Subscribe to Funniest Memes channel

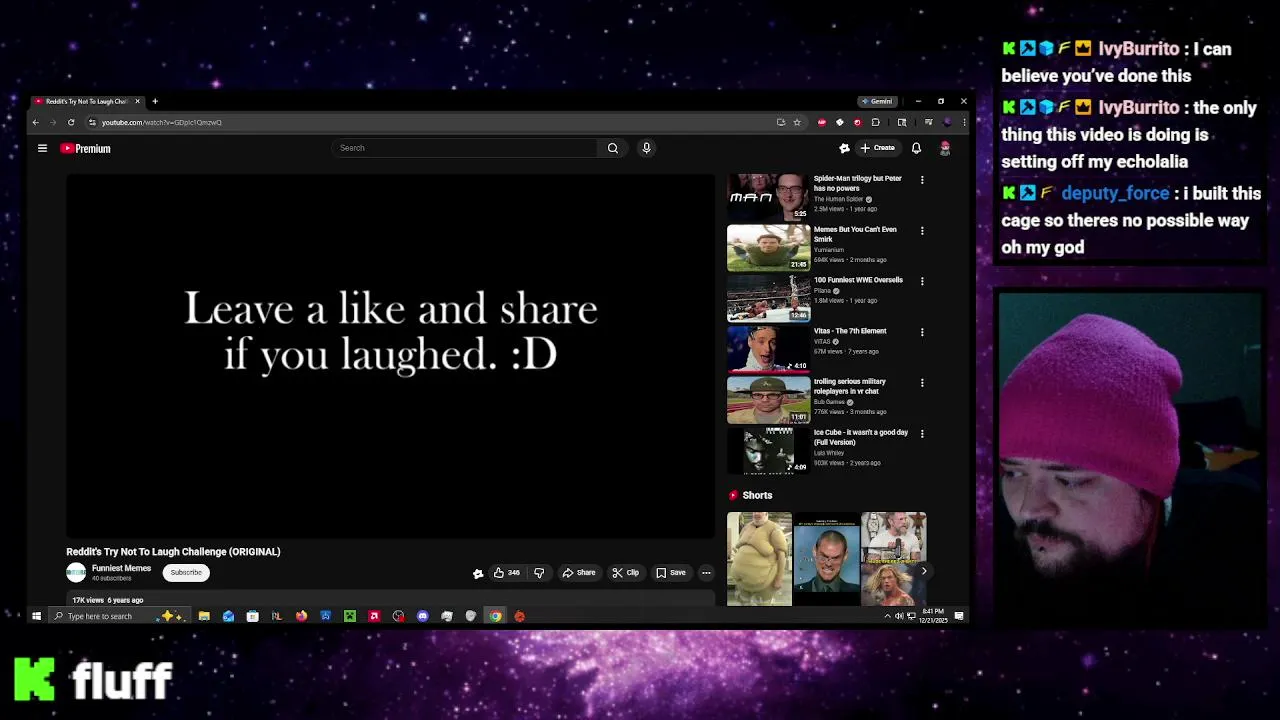click(x=186, y=573)
